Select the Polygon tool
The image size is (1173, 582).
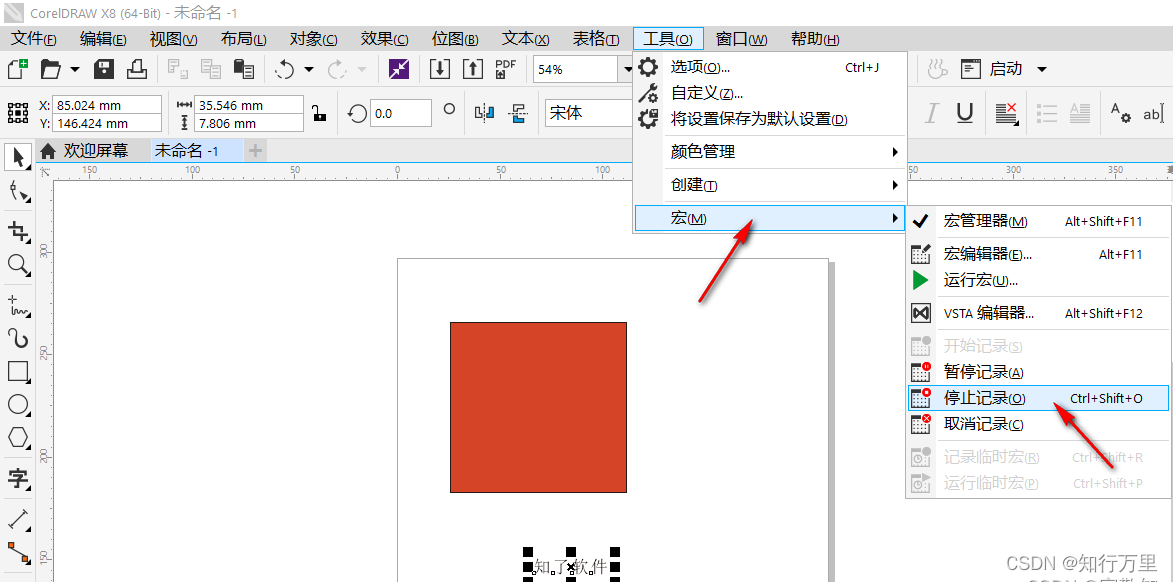[x=18, y=437]
